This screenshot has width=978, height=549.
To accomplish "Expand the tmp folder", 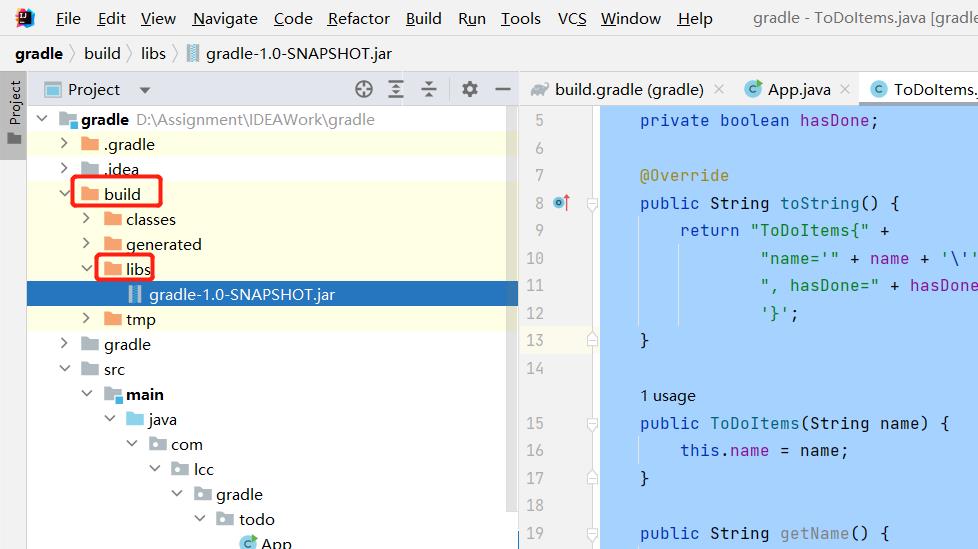I will (x=87, y=318).
